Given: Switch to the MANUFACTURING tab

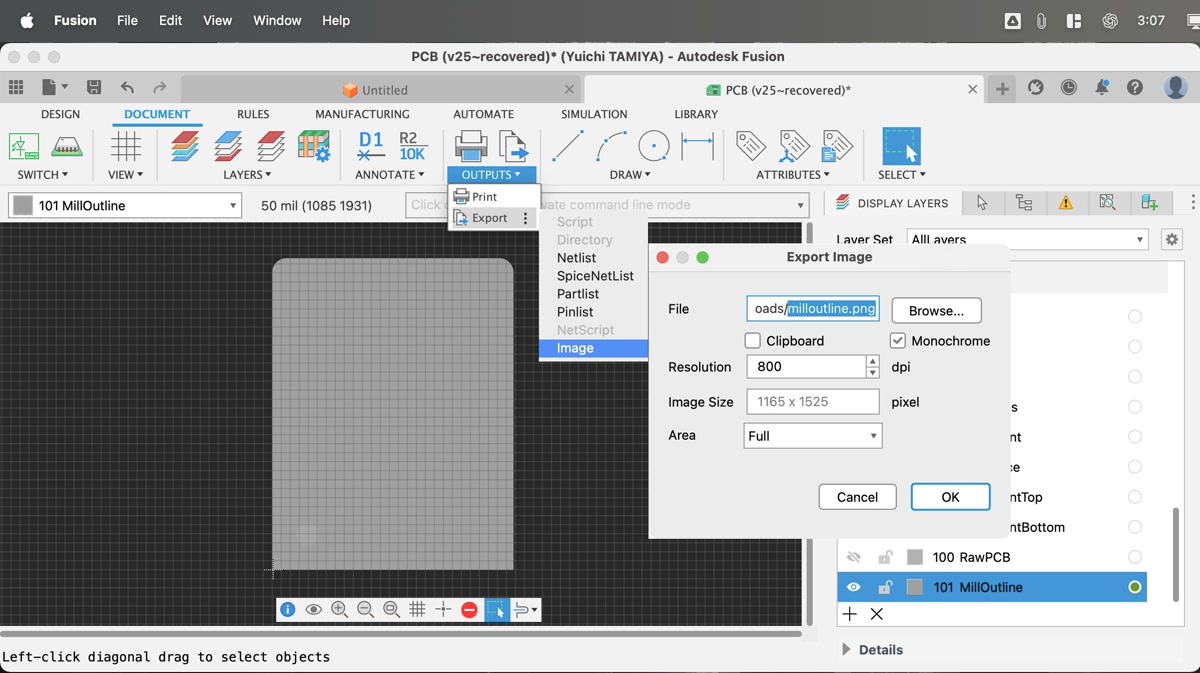Looking at the screenshot, I should 362,114.
